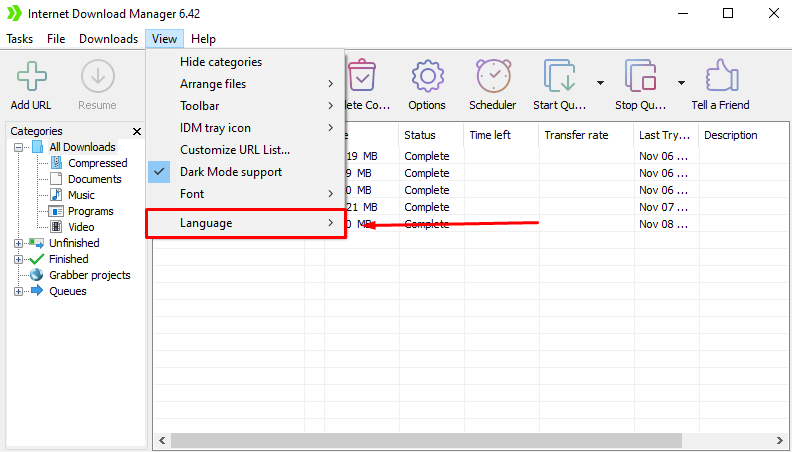Select the Compressed category icon
792x452 pixels.
pos(57,163)
